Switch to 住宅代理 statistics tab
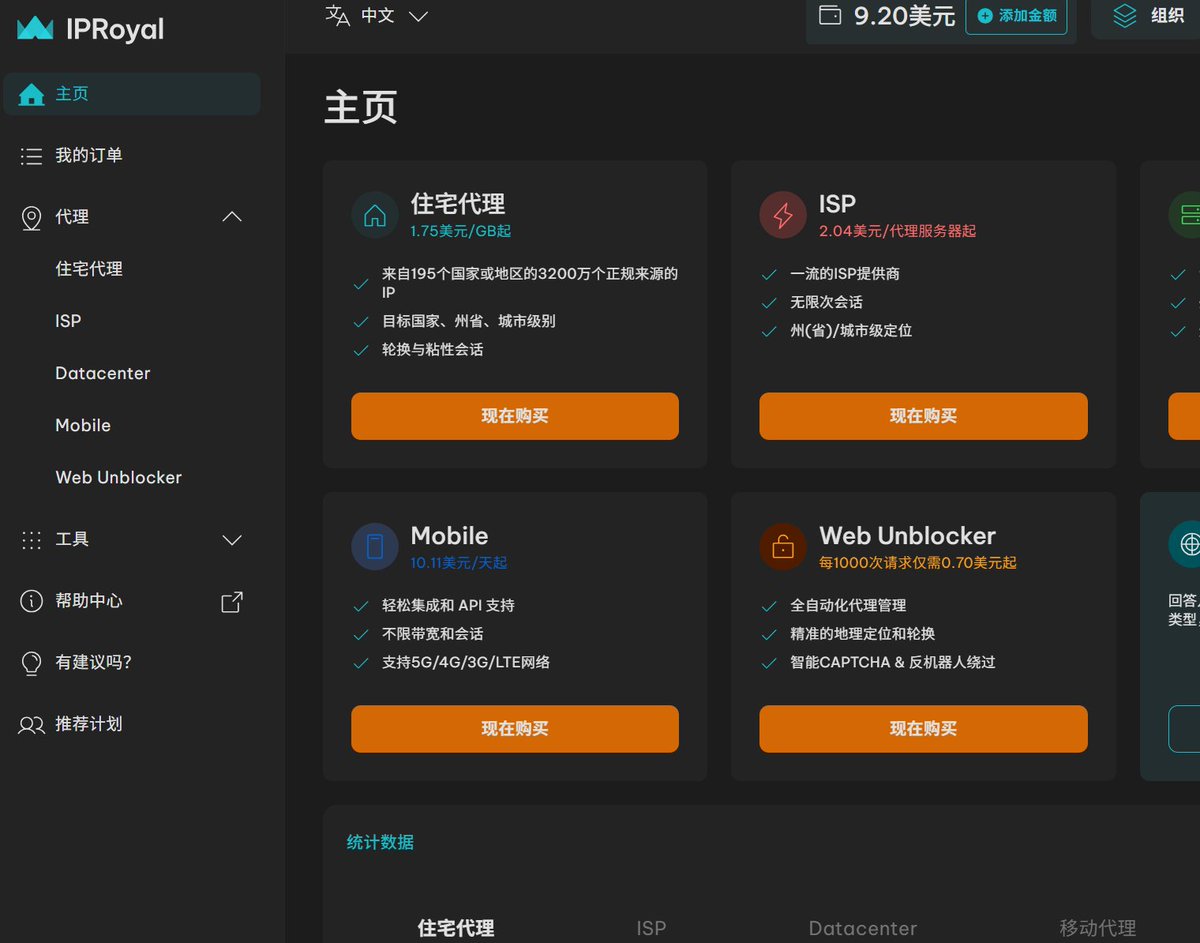Screen dimensions: 1200x943 click(x=456, y=929)
